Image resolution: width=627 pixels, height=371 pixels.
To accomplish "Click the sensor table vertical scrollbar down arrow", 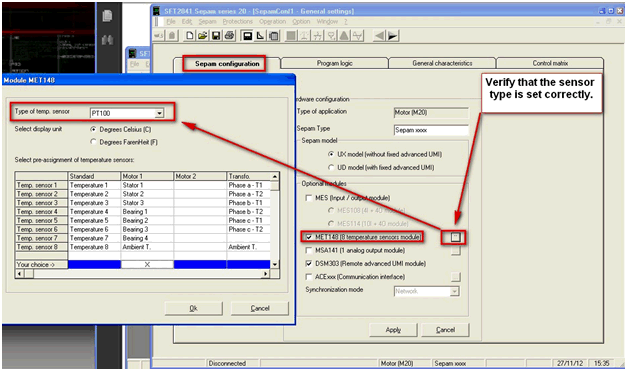I will pos(275,264).
